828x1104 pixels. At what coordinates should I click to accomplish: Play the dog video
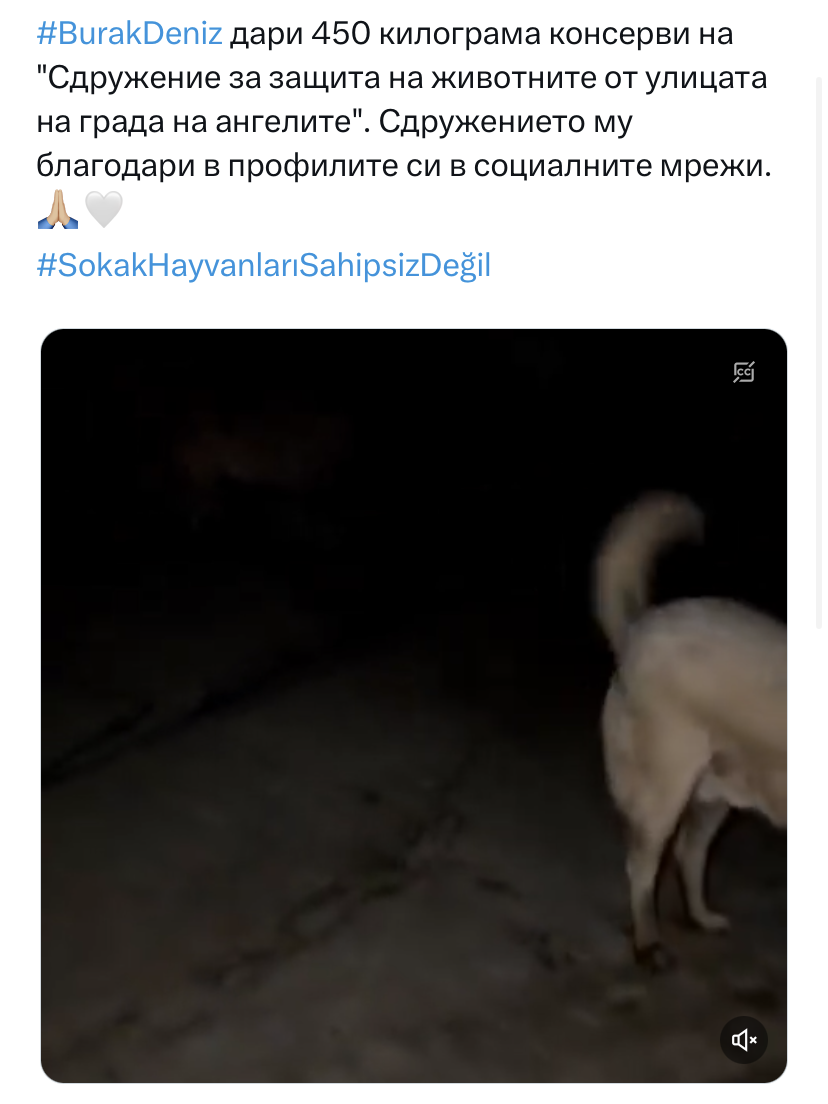414,705
